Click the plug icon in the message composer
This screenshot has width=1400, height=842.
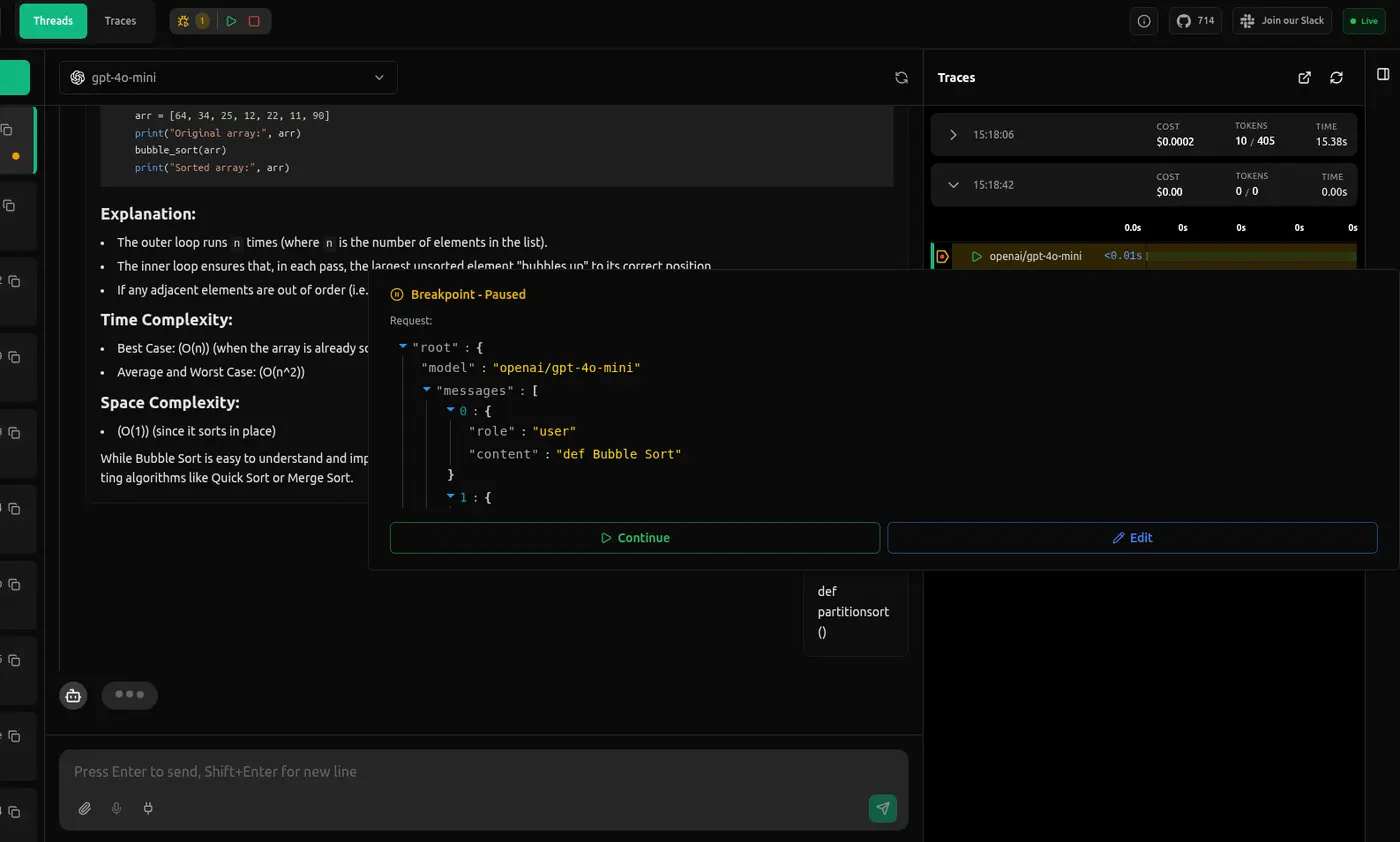[x=147, y=808]
